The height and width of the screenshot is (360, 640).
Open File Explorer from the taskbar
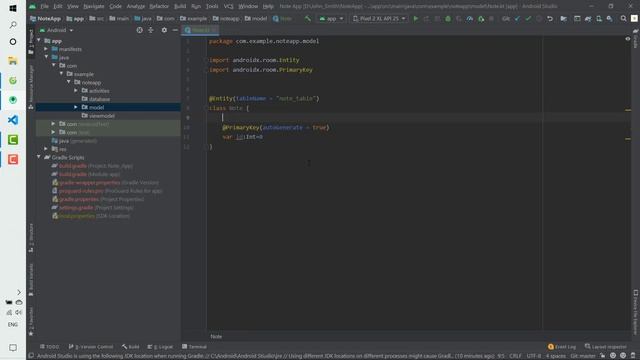pyautogui.click(x=13, y=61)
